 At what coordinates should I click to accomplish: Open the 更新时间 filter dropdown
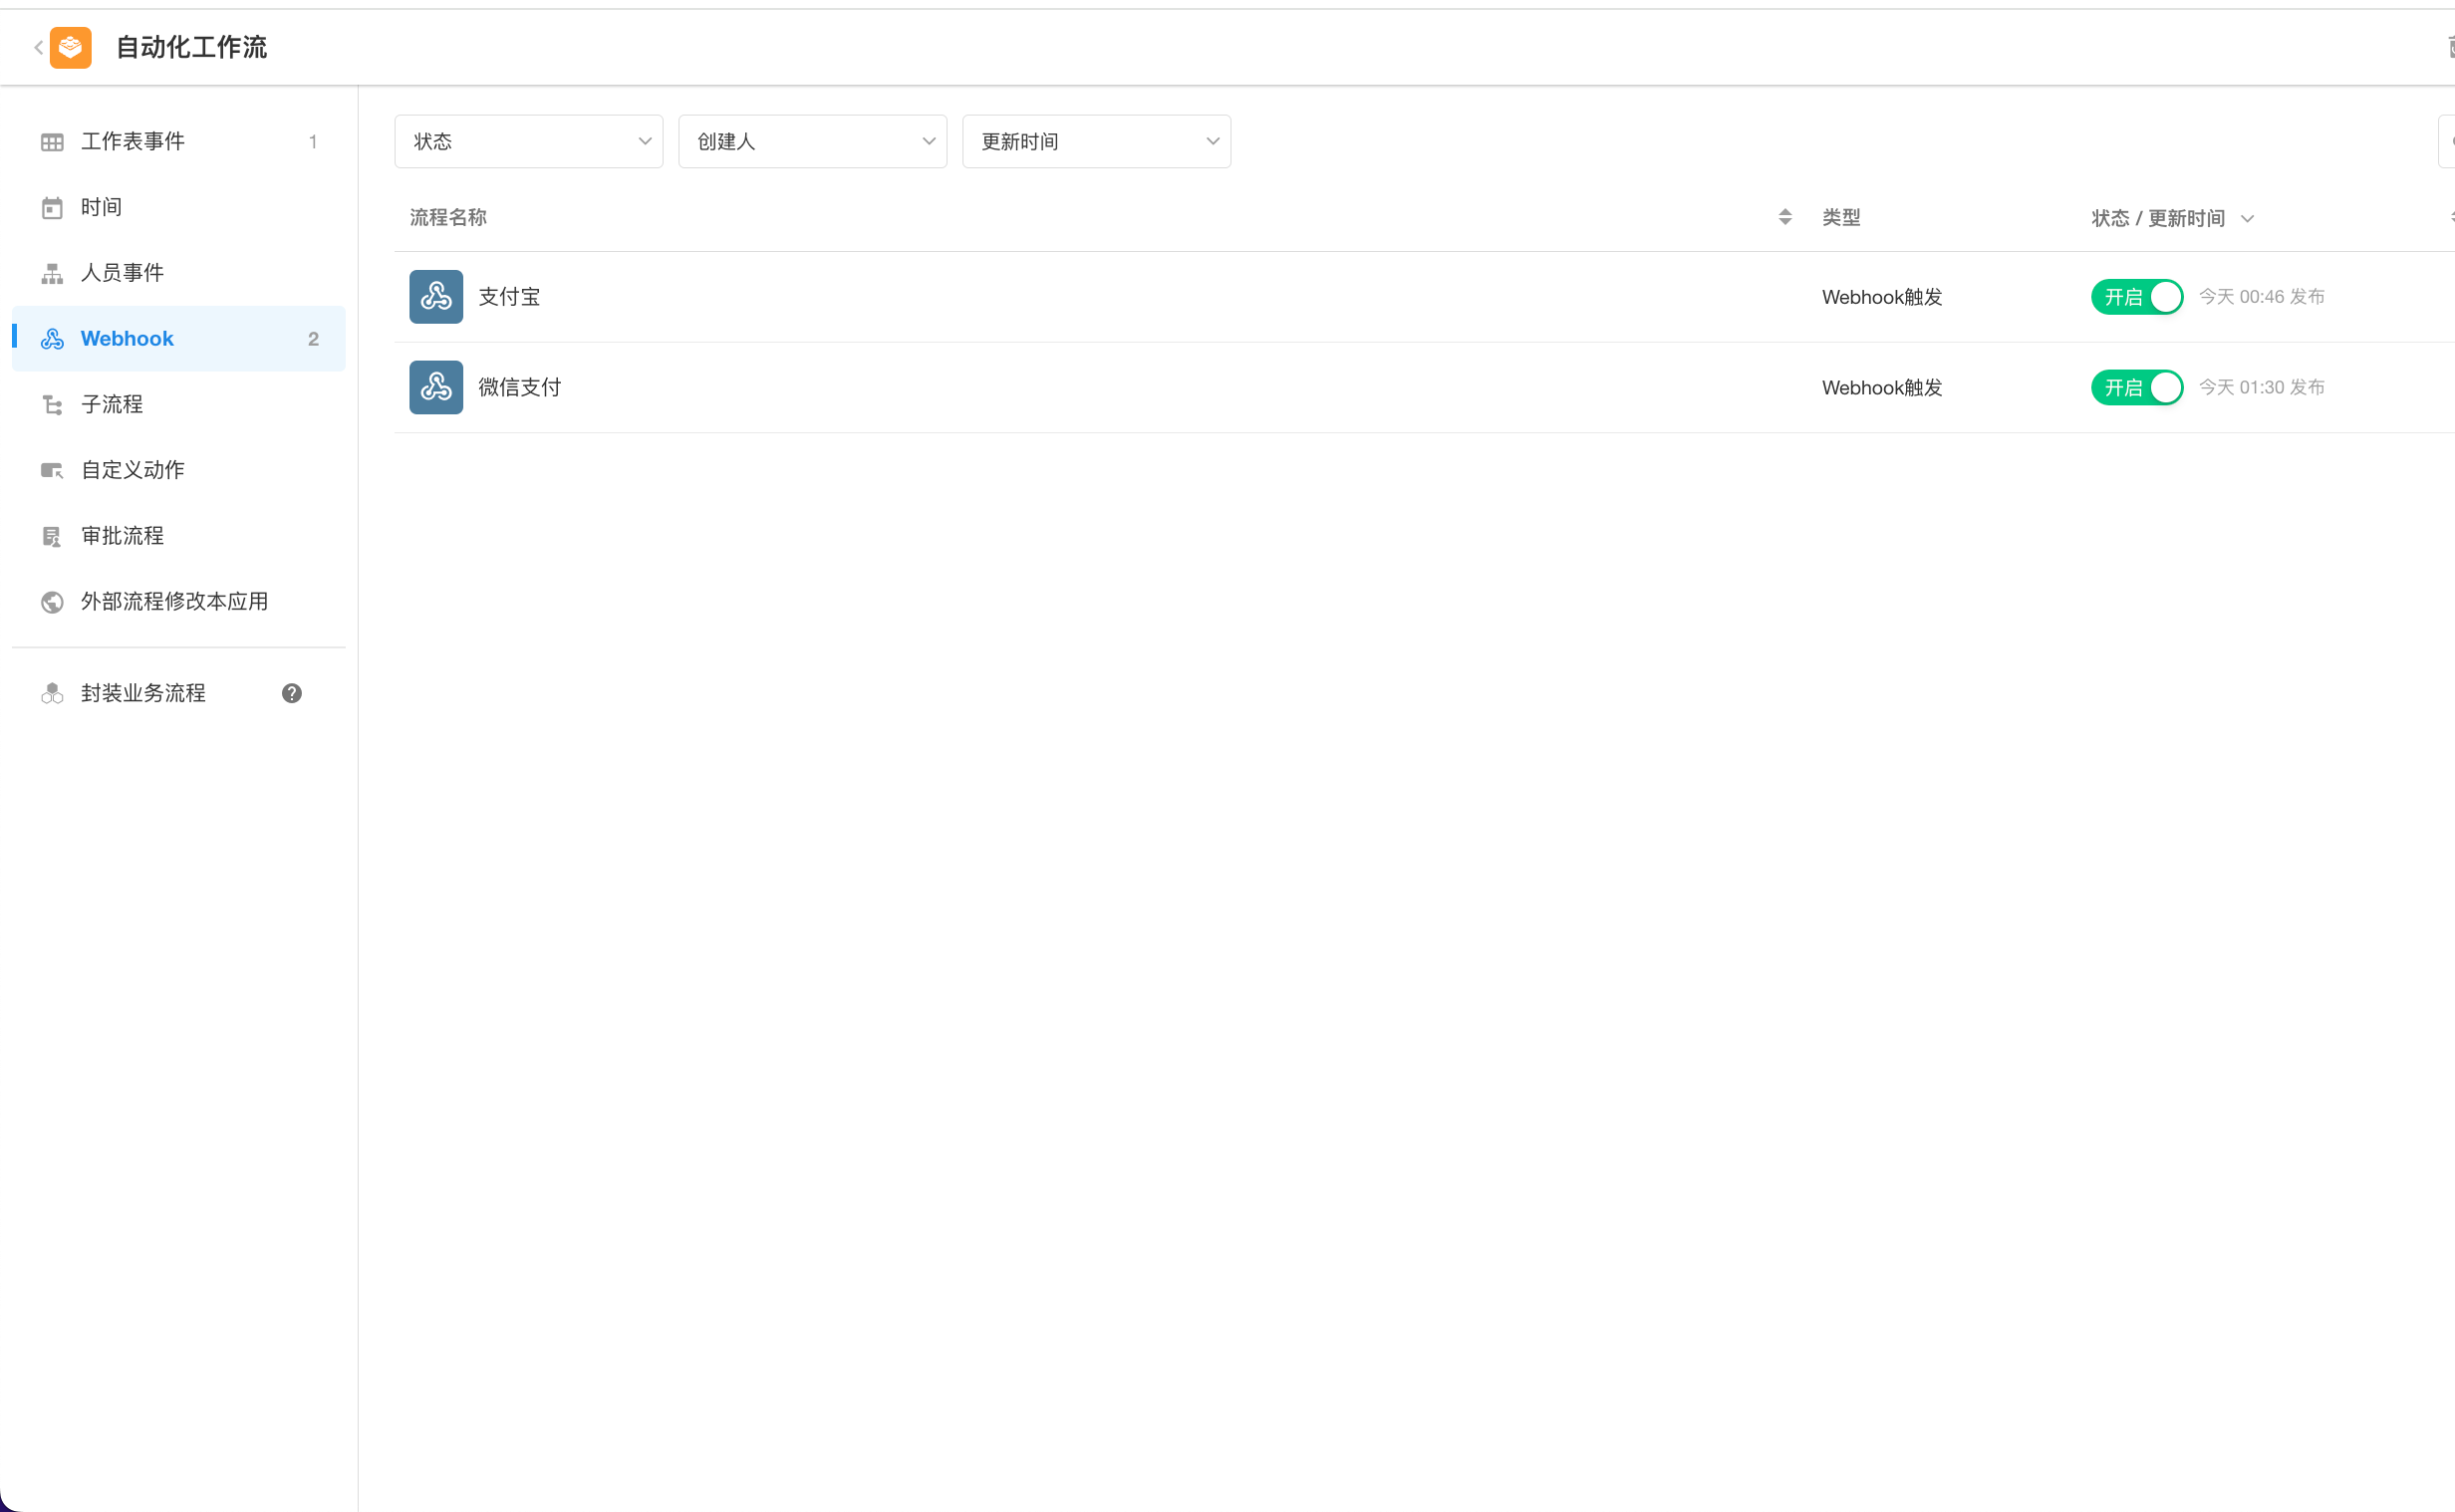[x=1096, y=142]
